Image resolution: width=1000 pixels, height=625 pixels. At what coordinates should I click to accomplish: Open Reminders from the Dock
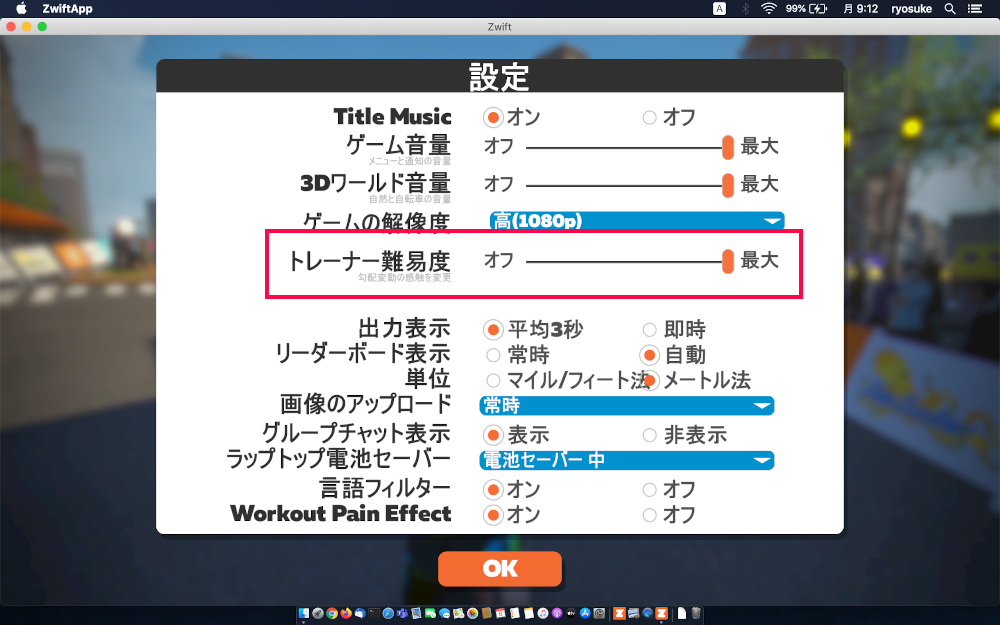(x=514, y=614)
